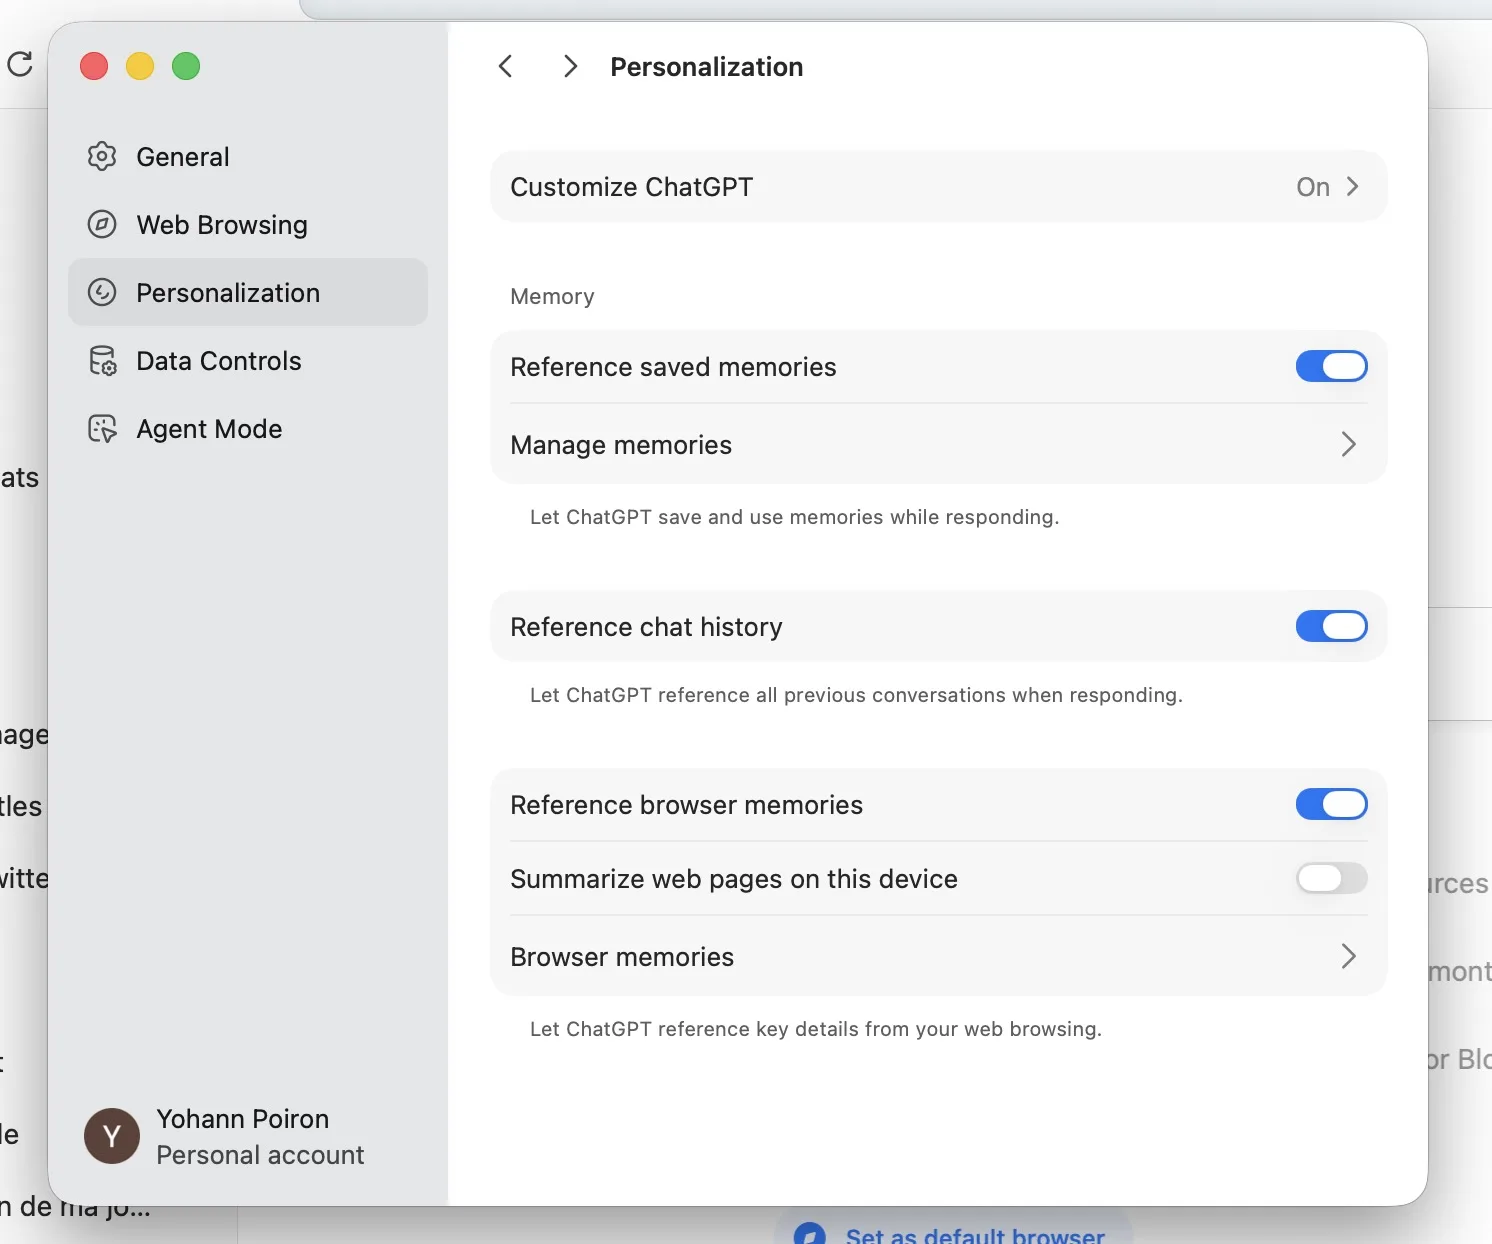Turn off Reference chat history switch
Image resolution: width=1492 pixels, height=1244 pixels.
(x=1331, y=627)
